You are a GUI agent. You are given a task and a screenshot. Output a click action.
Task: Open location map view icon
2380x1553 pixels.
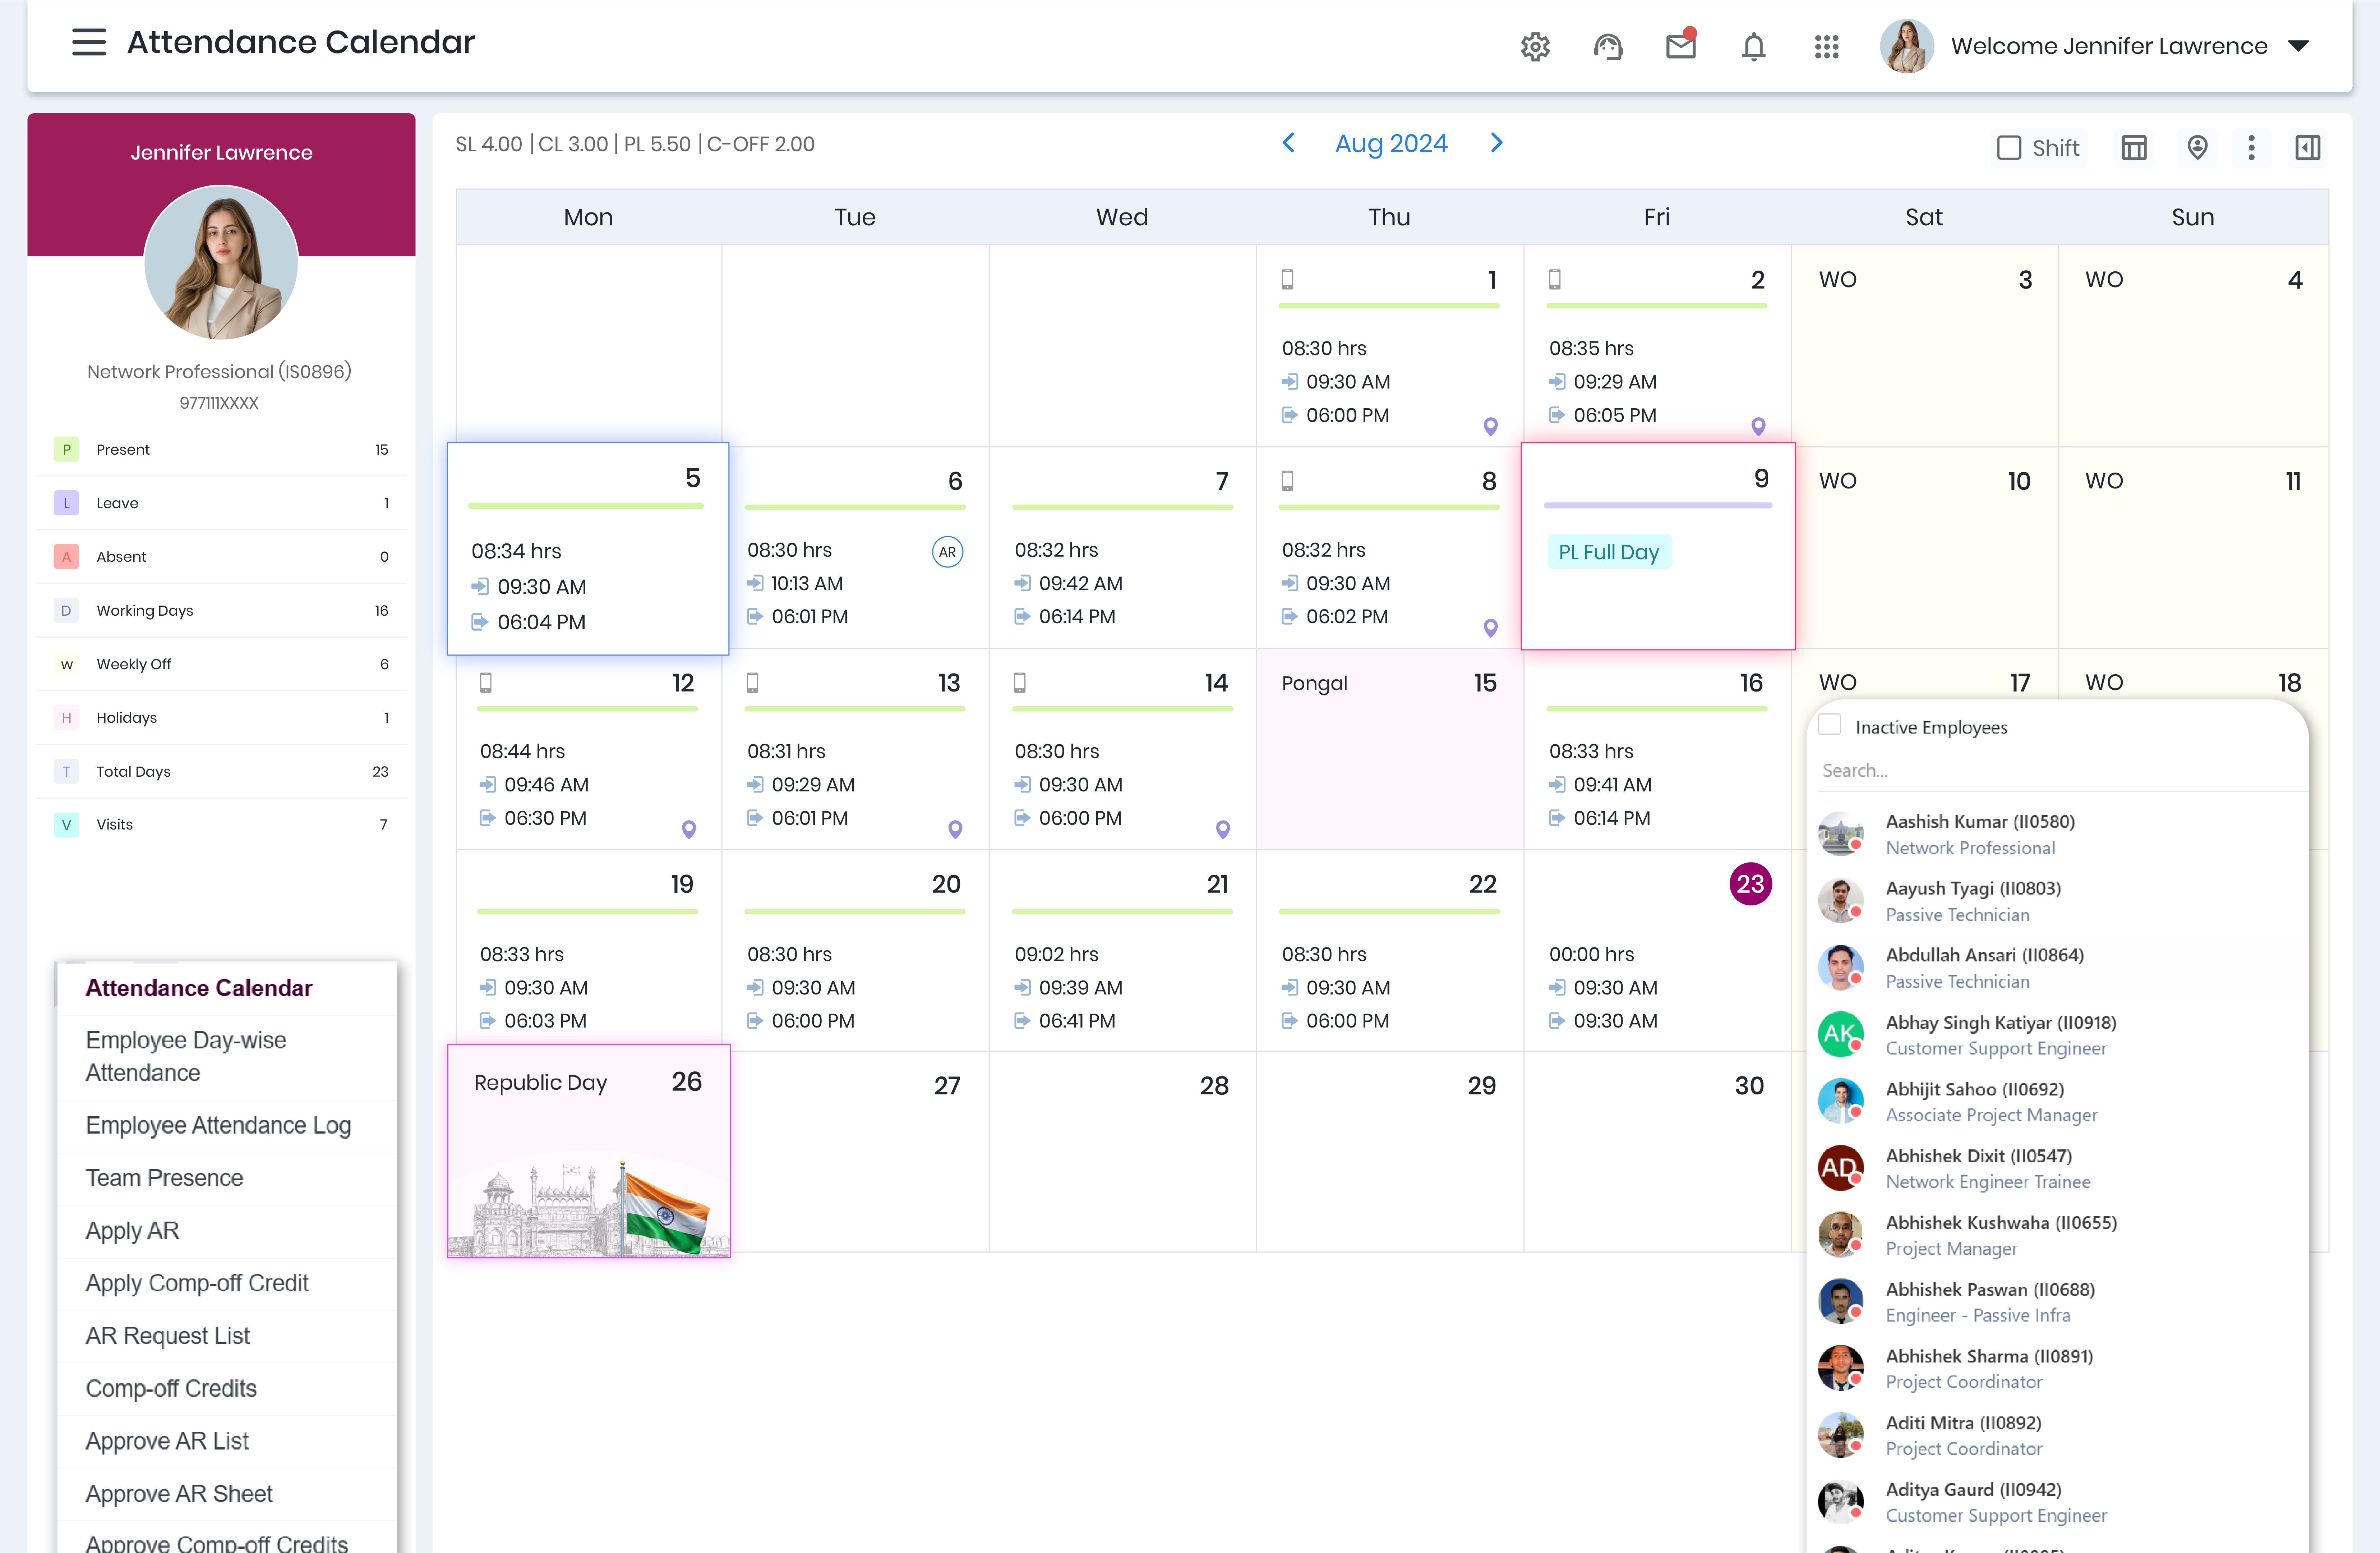point(2197,148)
